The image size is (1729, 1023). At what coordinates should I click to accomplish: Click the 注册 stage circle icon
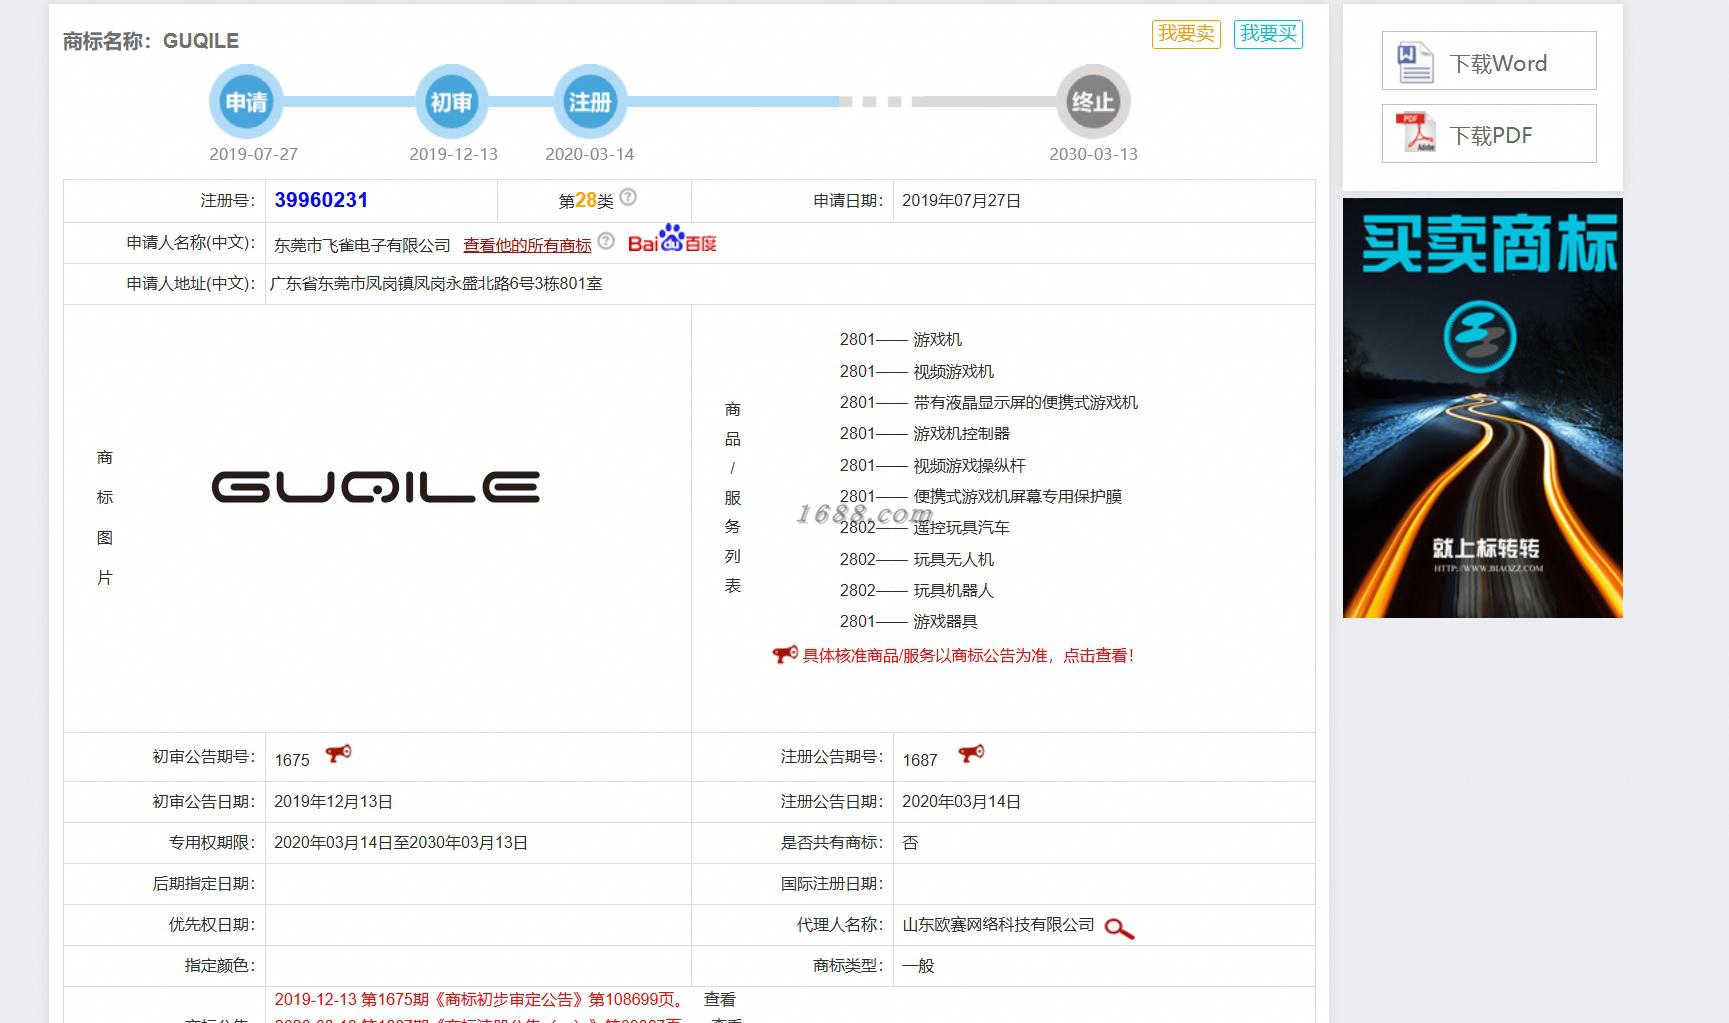pos(590,102)
